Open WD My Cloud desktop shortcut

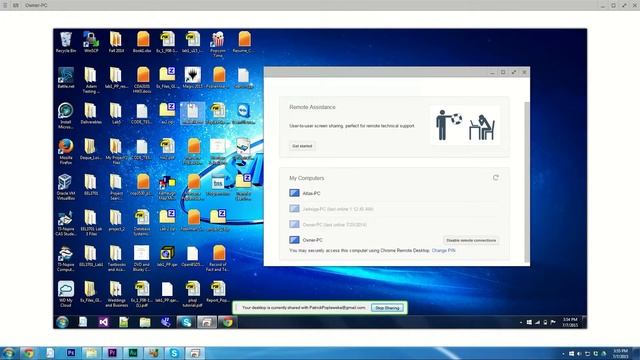[66, 294]
